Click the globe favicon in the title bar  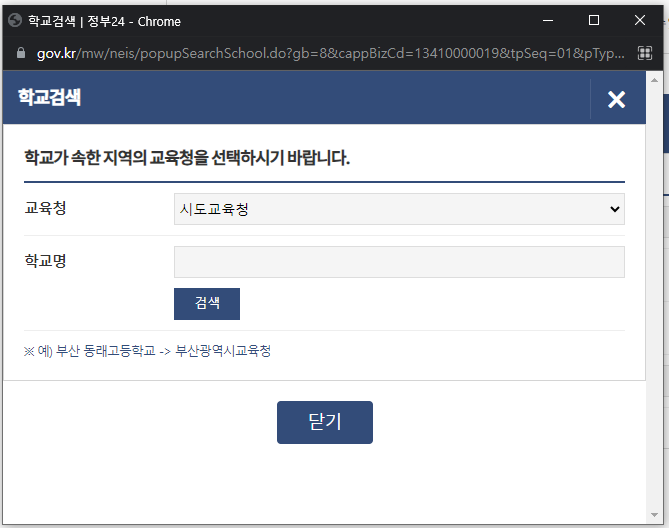(15, 20)
